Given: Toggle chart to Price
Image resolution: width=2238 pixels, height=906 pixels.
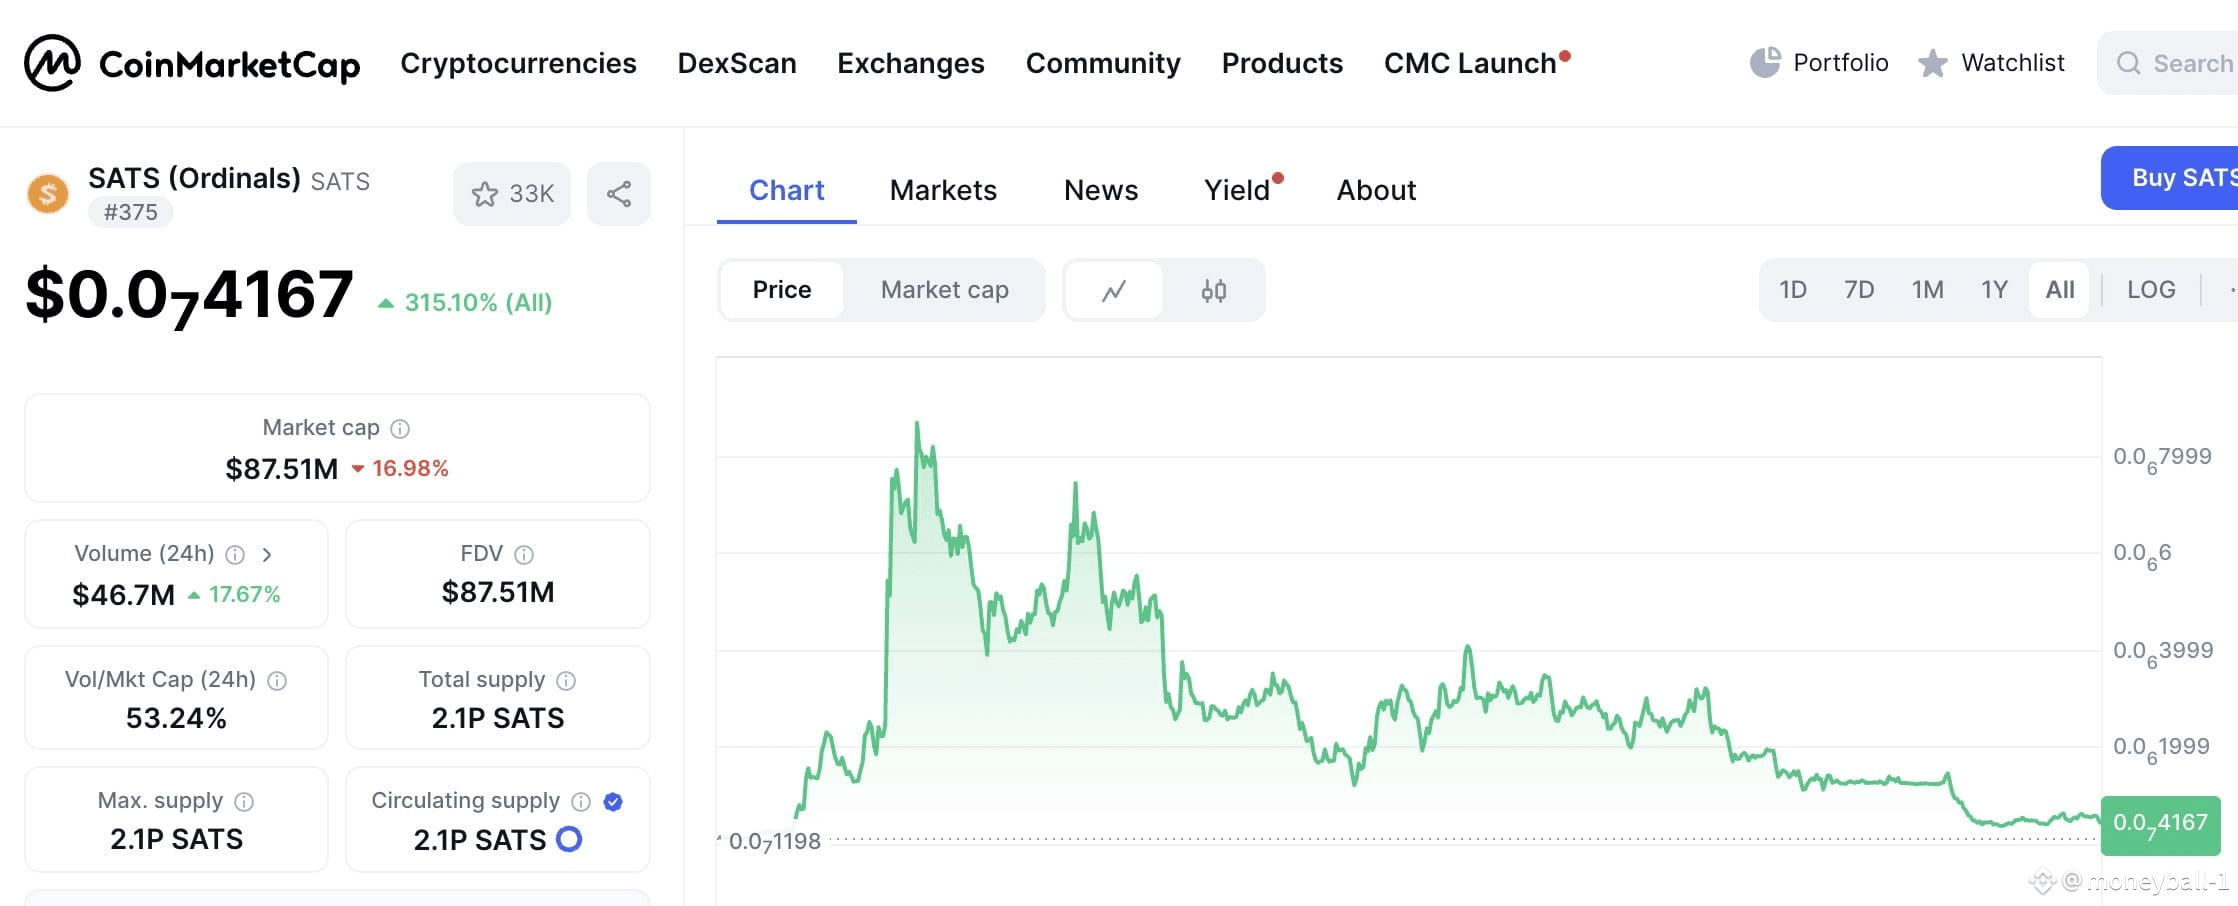Looking at the screenshot, I should coord(782,290).
